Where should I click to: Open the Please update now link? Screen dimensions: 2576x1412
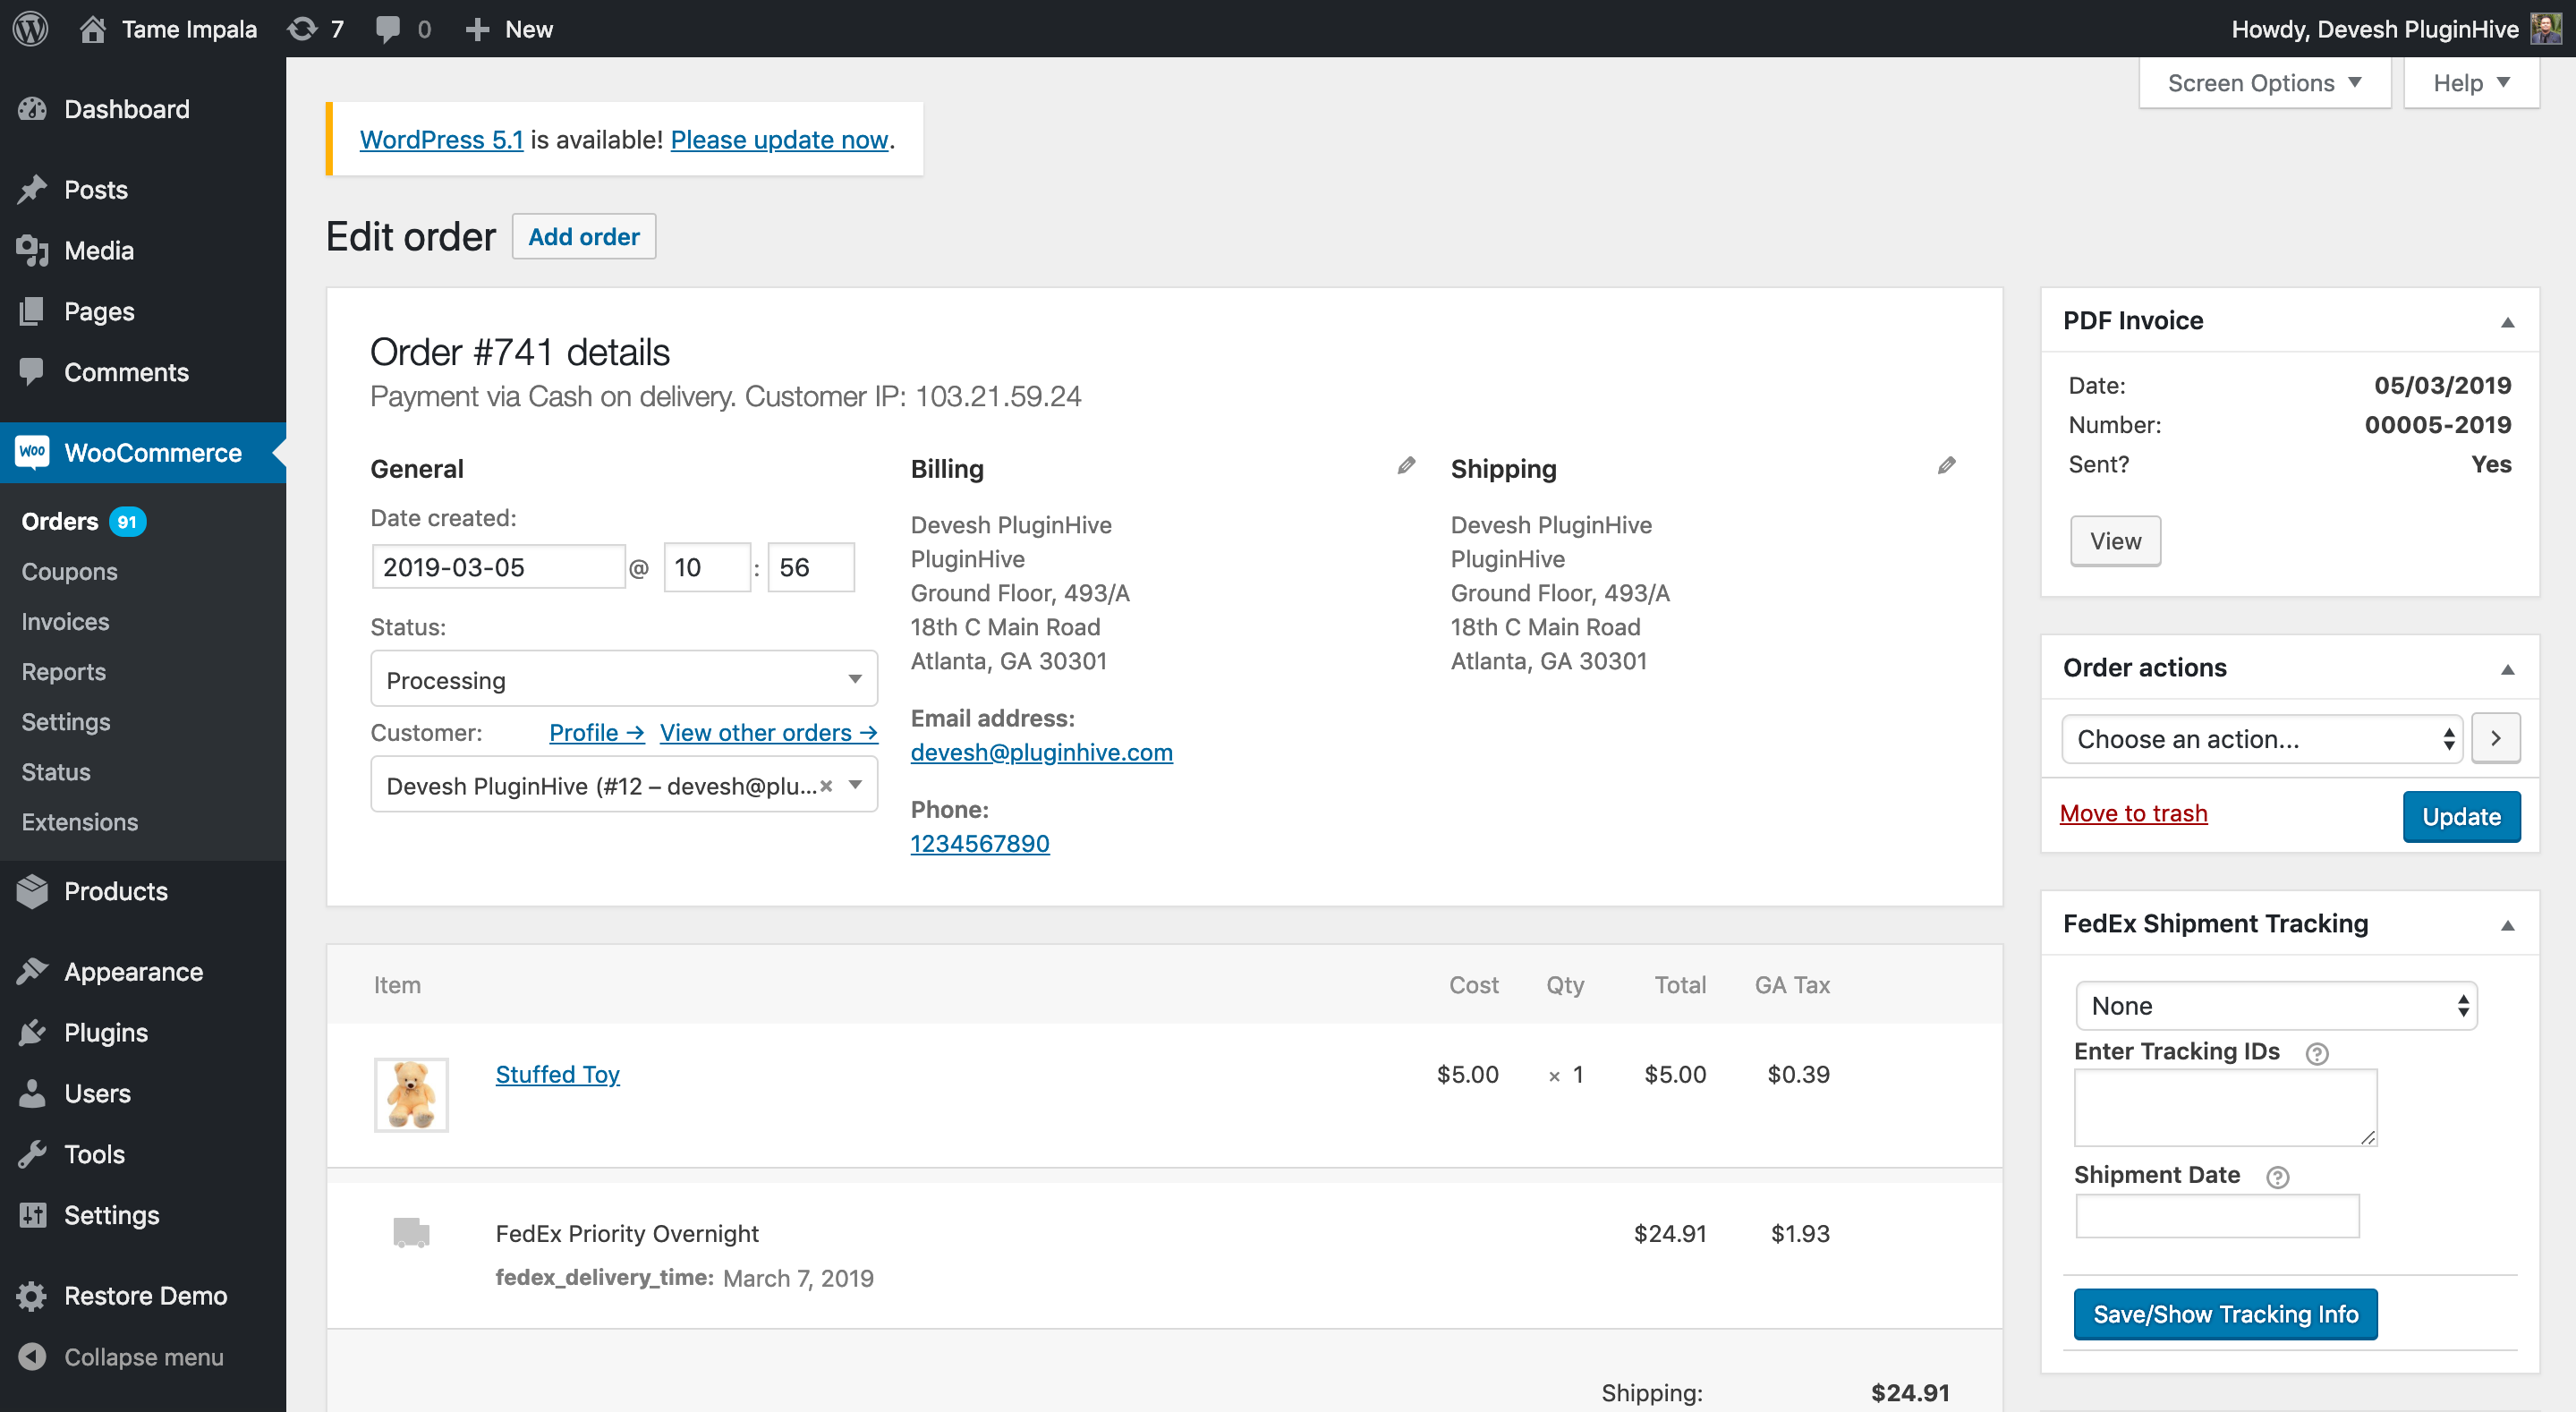(x=779, y=139)
